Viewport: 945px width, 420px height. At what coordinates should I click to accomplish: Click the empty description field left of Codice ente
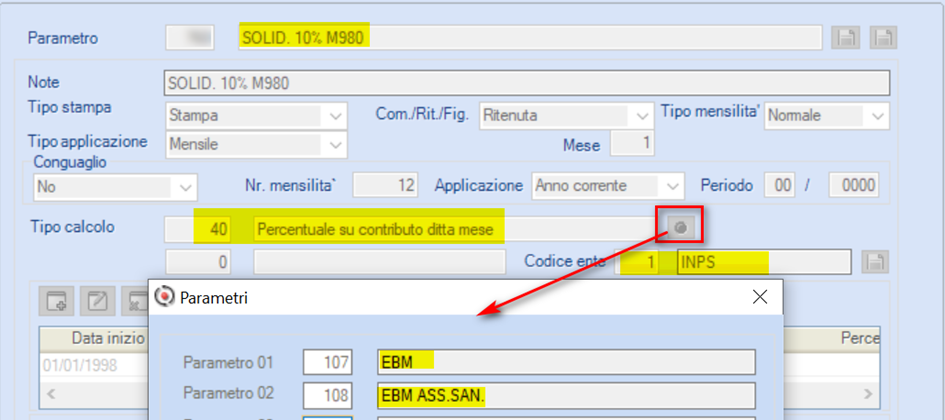(x=380, y=262)
